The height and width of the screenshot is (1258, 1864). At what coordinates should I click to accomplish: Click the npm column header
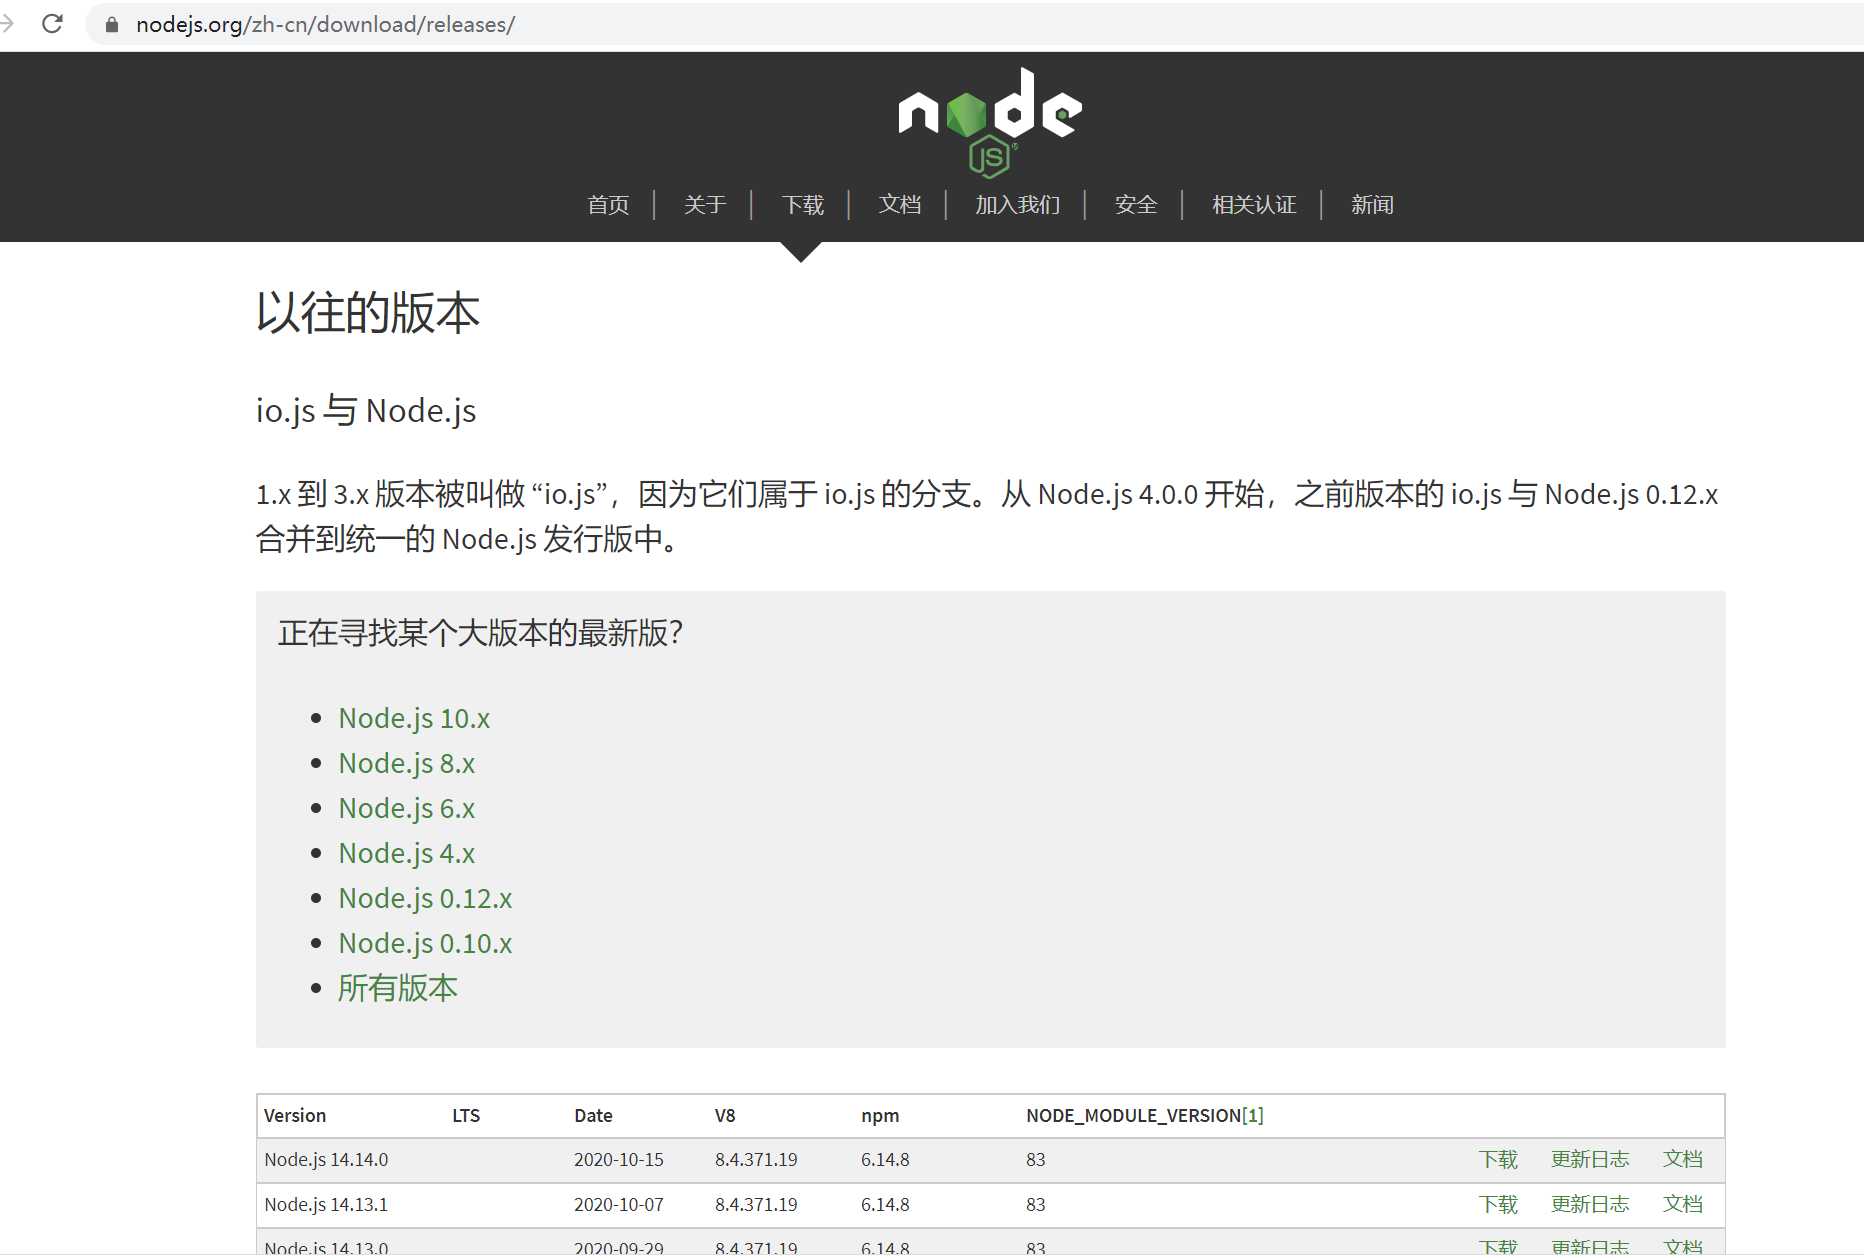point(880,1115)
